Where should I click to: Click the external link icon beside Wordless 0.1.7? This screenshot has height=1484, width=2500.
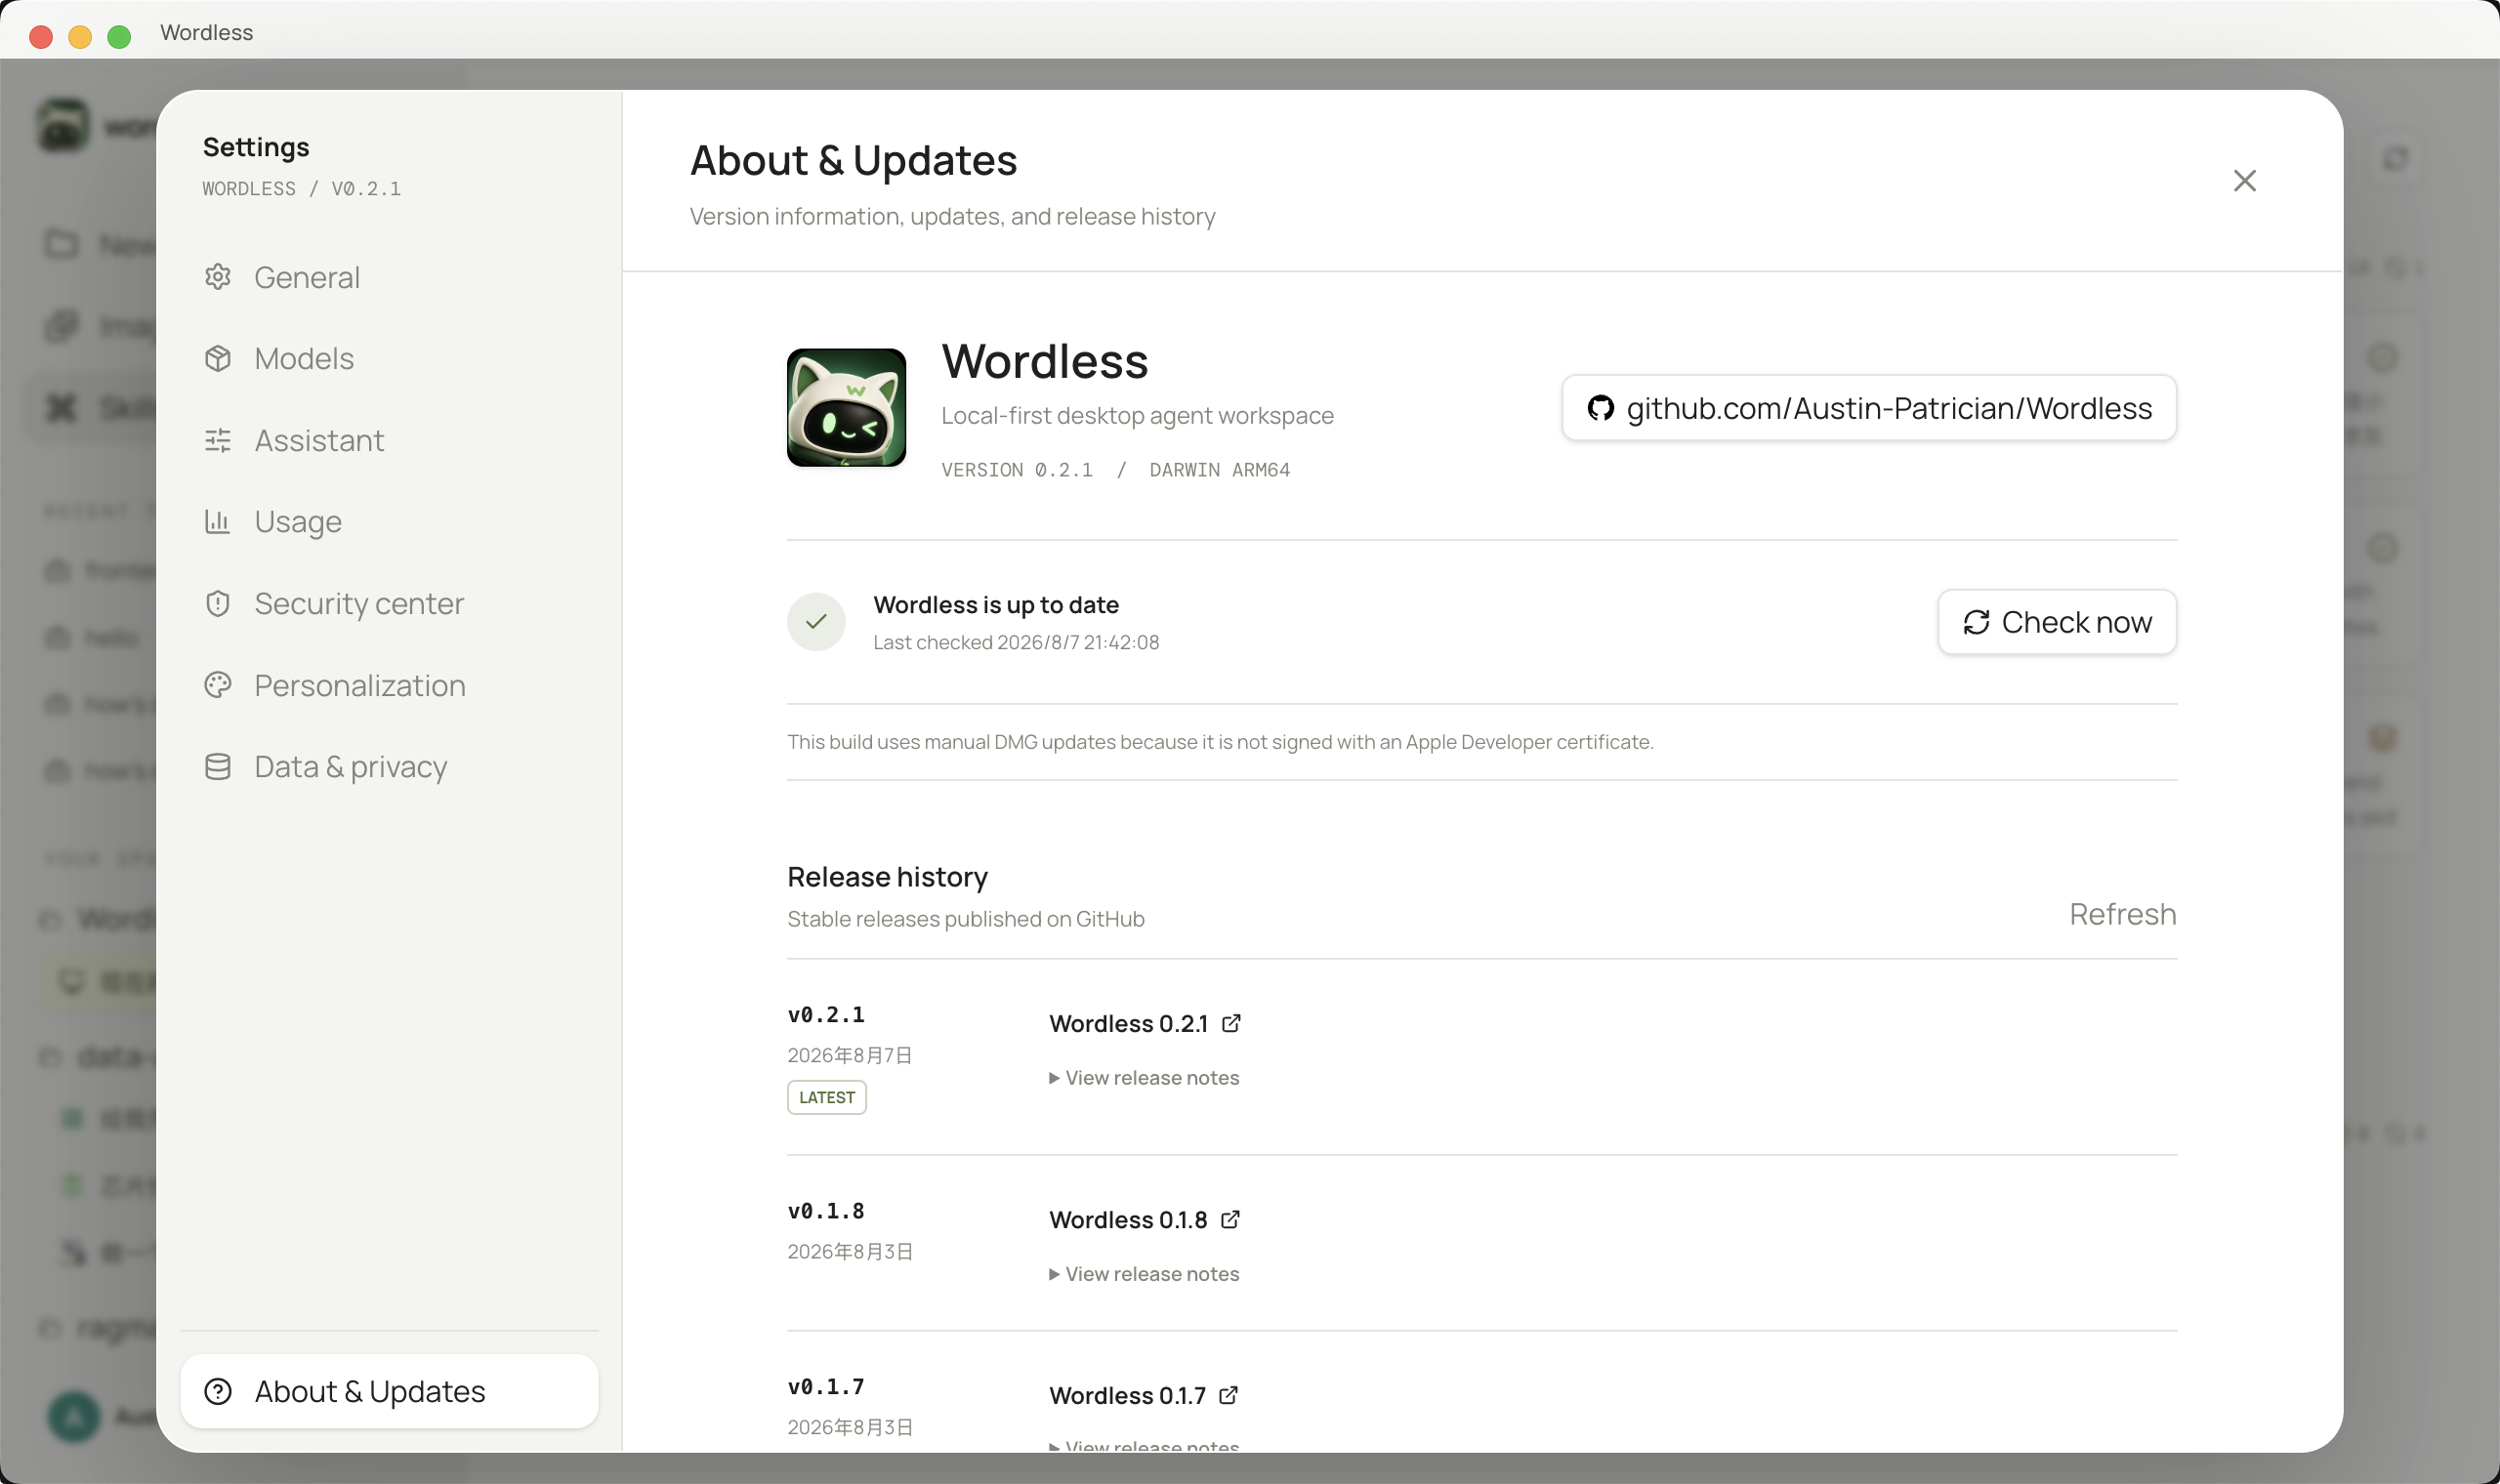coord(1229,1395)
